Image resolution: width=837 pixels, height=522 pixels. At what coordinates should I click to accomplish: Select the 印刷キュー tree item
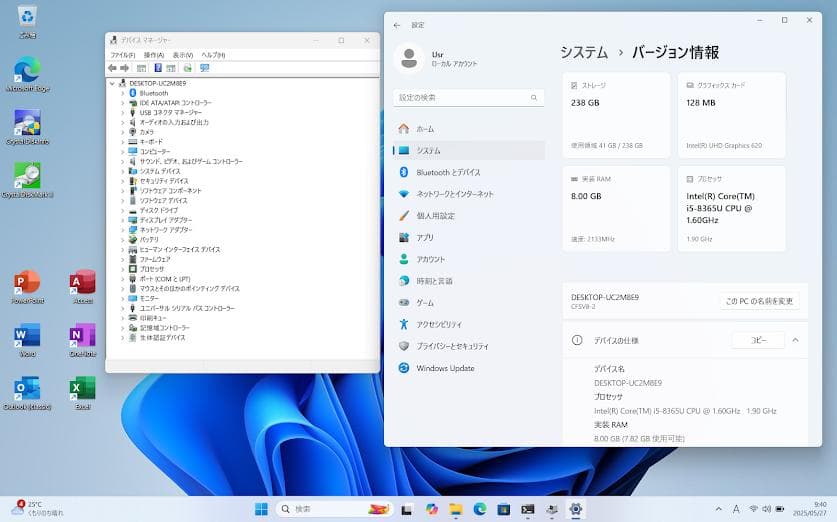tap(153, 318)
